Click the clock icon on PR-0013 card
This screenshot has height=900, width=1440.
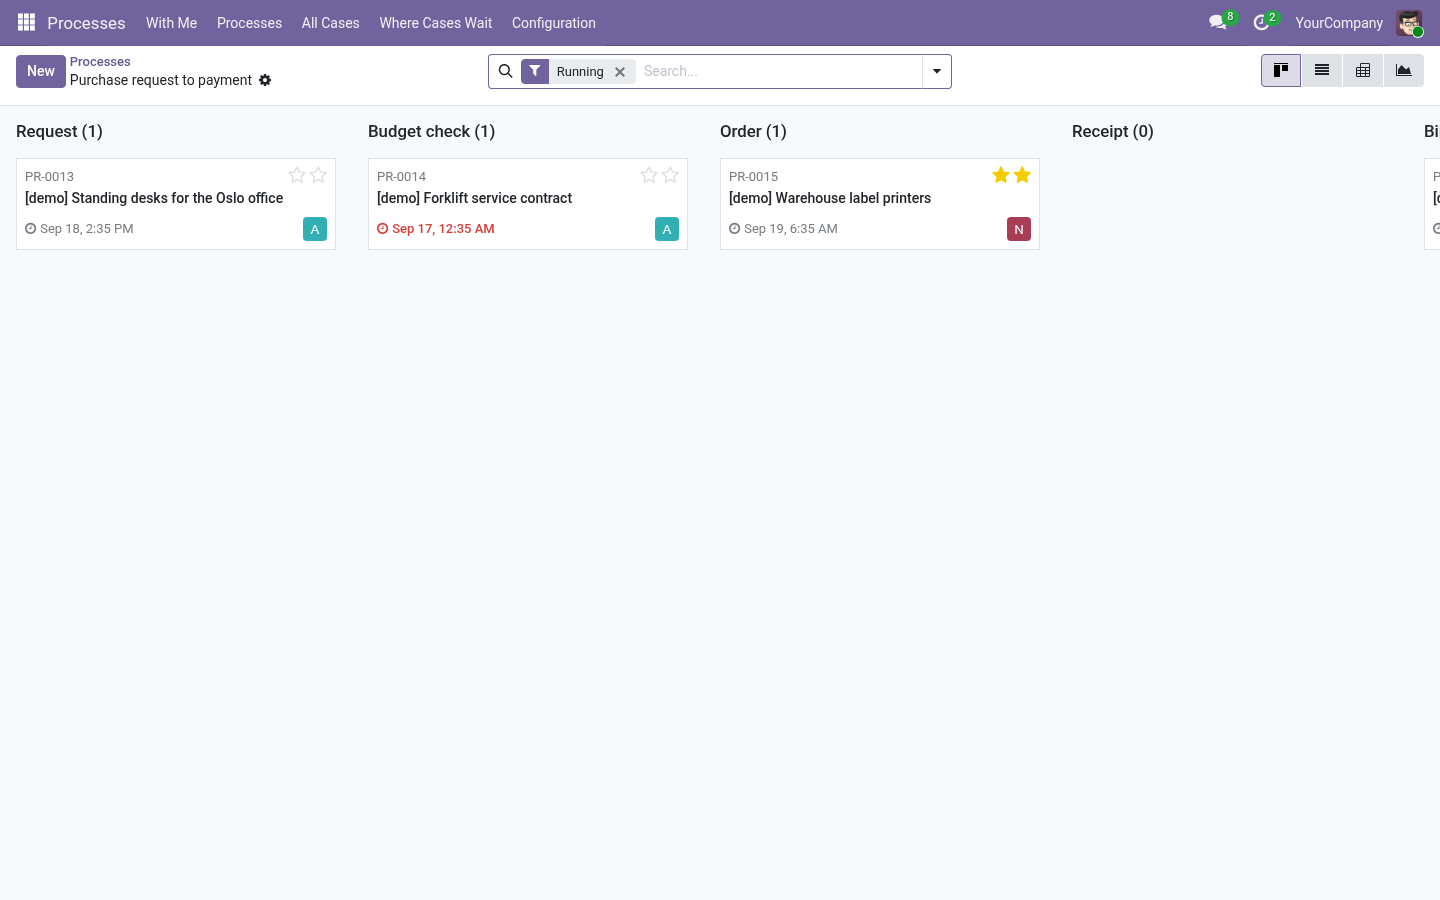pyautogui.click(x=30, y=229)
